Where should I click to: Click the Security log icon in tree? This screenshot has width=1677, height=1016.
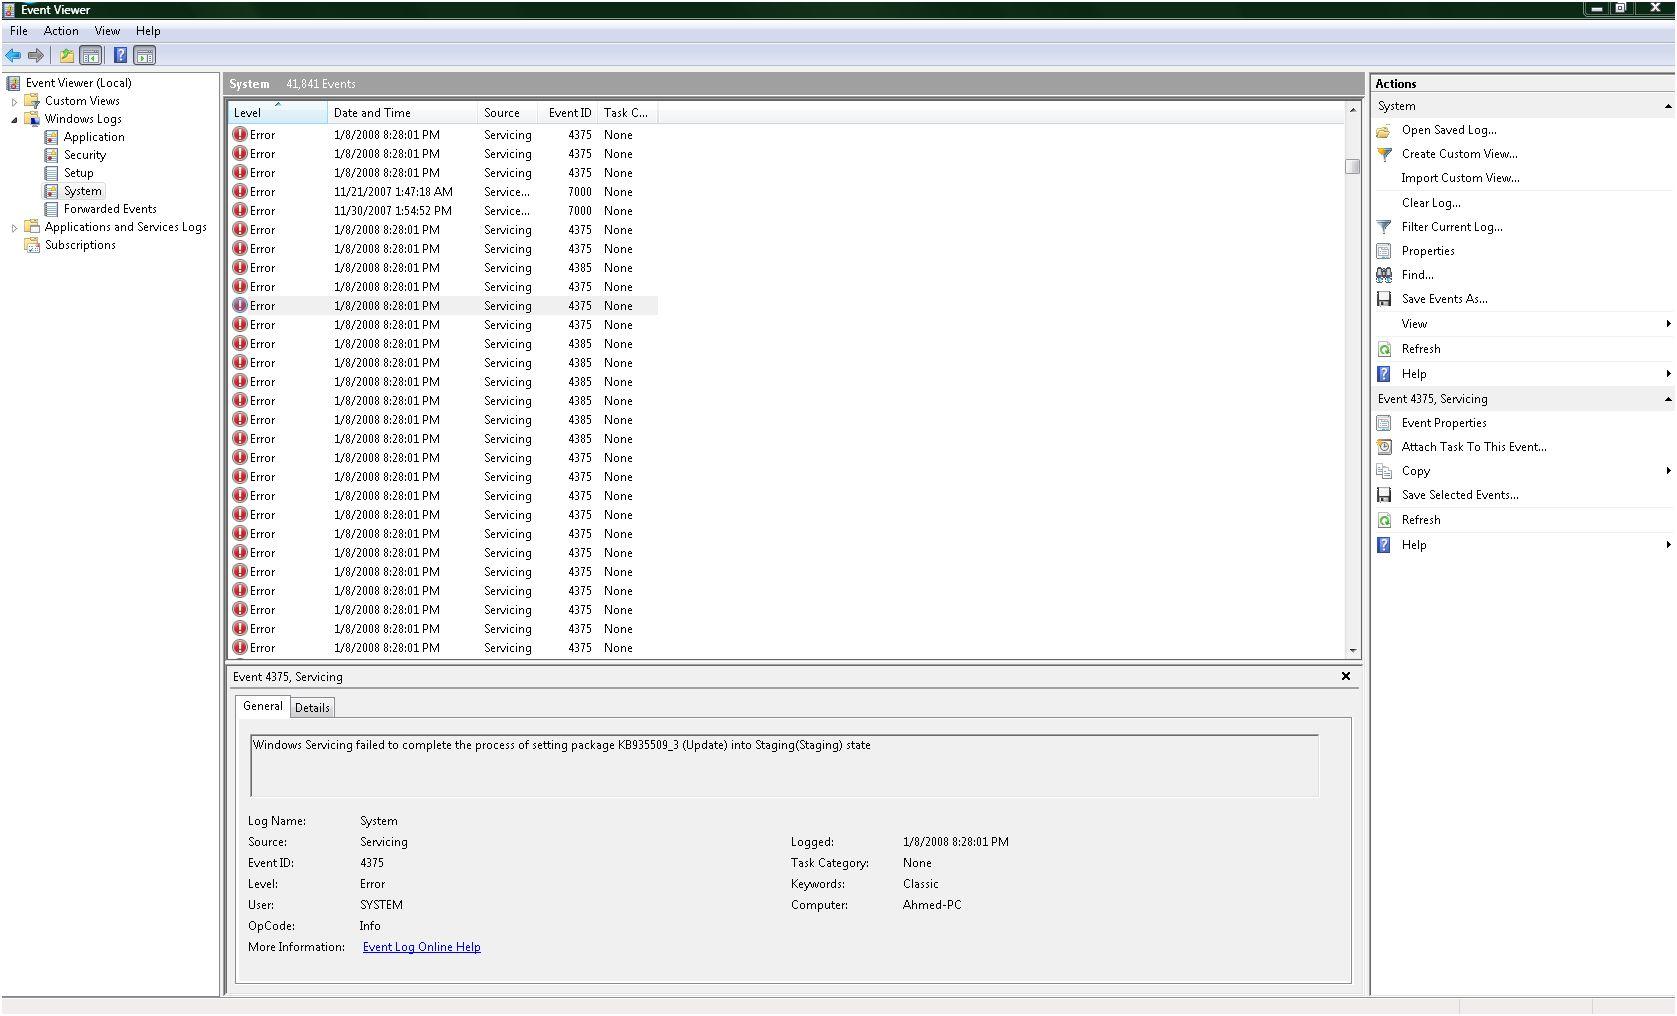[51, 155]
